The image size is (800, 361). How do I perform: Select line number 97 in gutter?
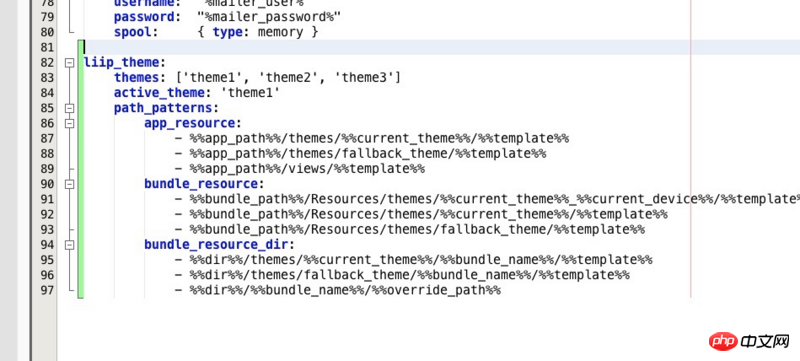46,291
